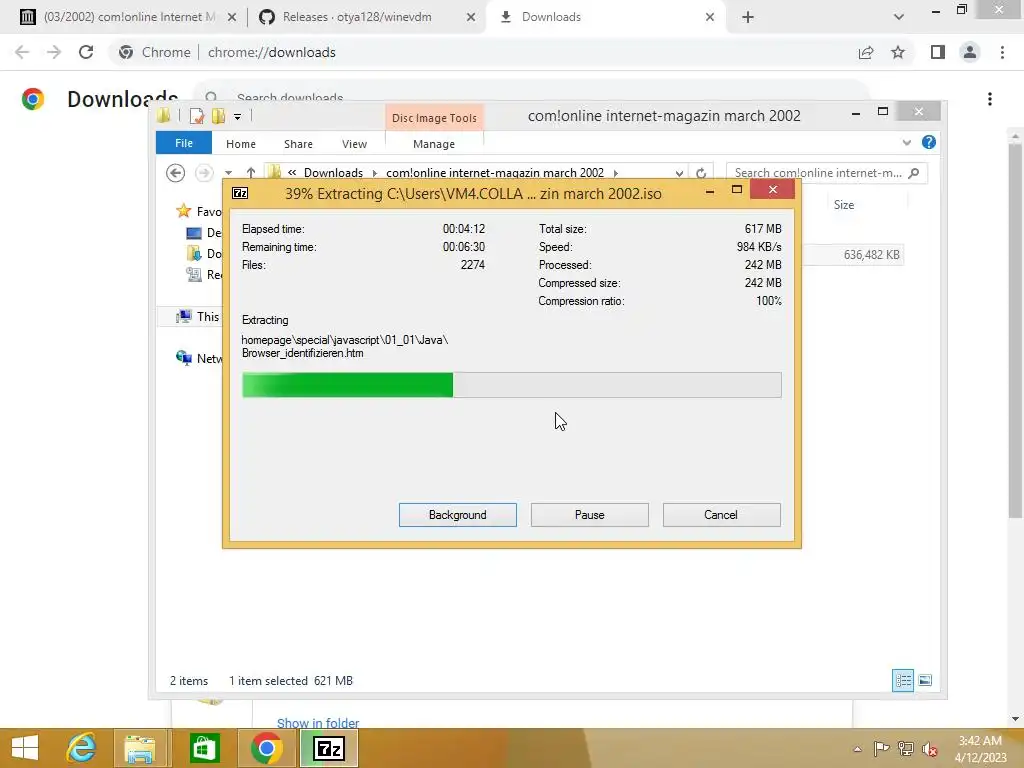Image resolution: width=1024 pixels, height=768 pixels.
Task: Click the Show in folder link
Action: pos(318,723)
